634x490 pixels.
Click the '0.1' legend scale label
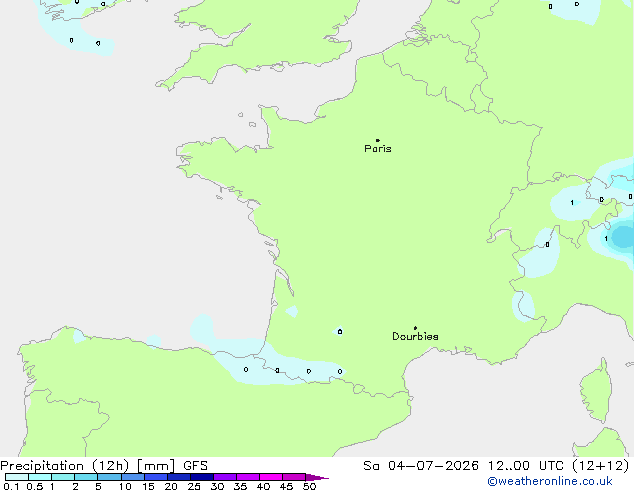(9, 486)
